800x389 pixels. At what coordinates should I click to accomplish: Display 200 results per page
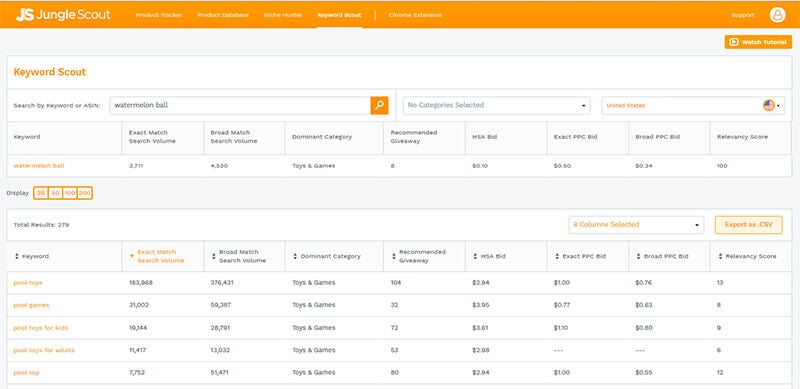tap(85, 193)
